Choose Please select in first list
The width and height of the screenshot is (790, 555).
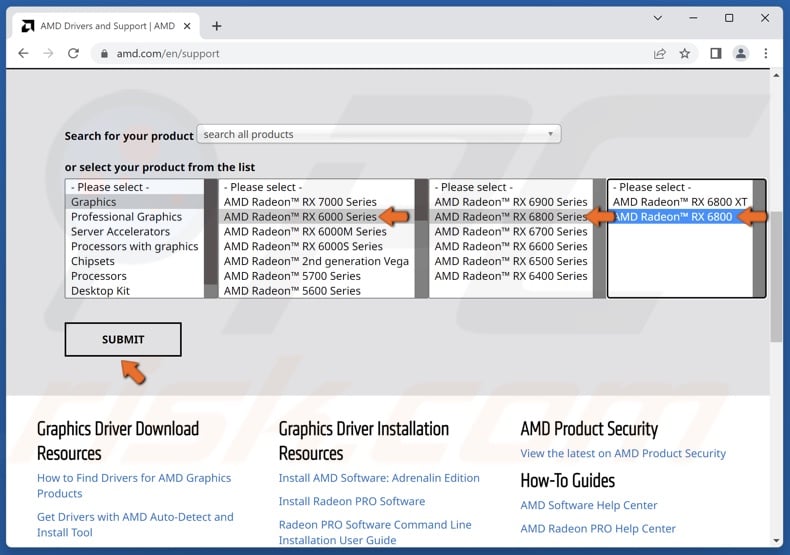[x=135, y=187]
